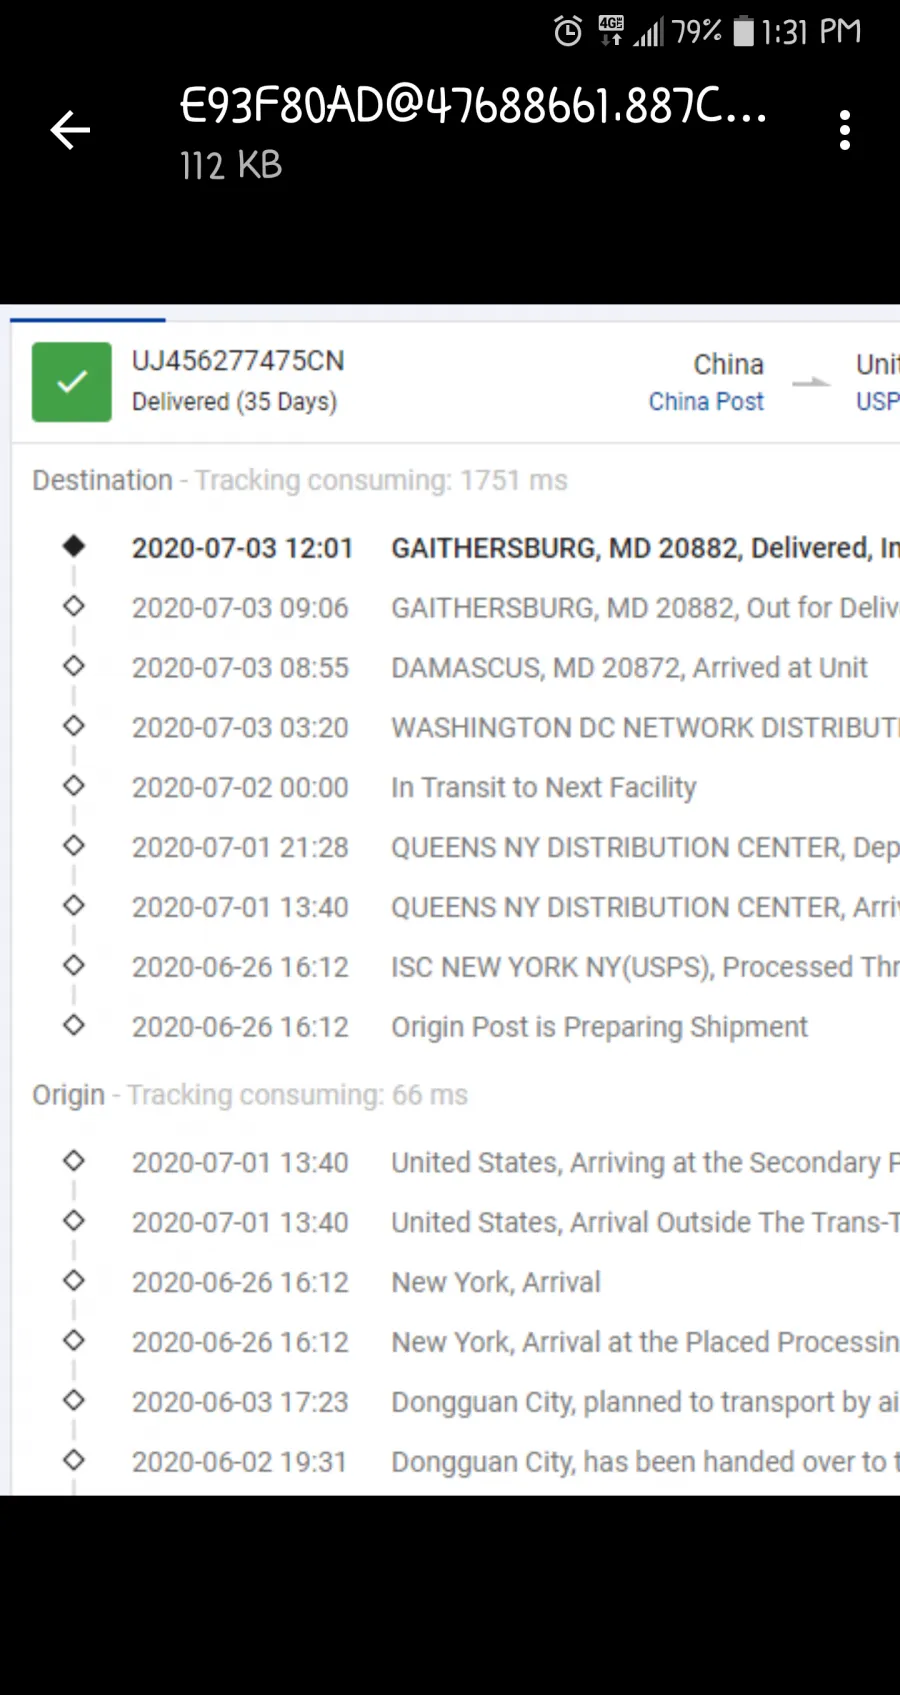Image resolution: width=900 pixels, height=1695 pixels.
Task: Select tracking number UJ456277475CN
Action: (x=238, y=361)
